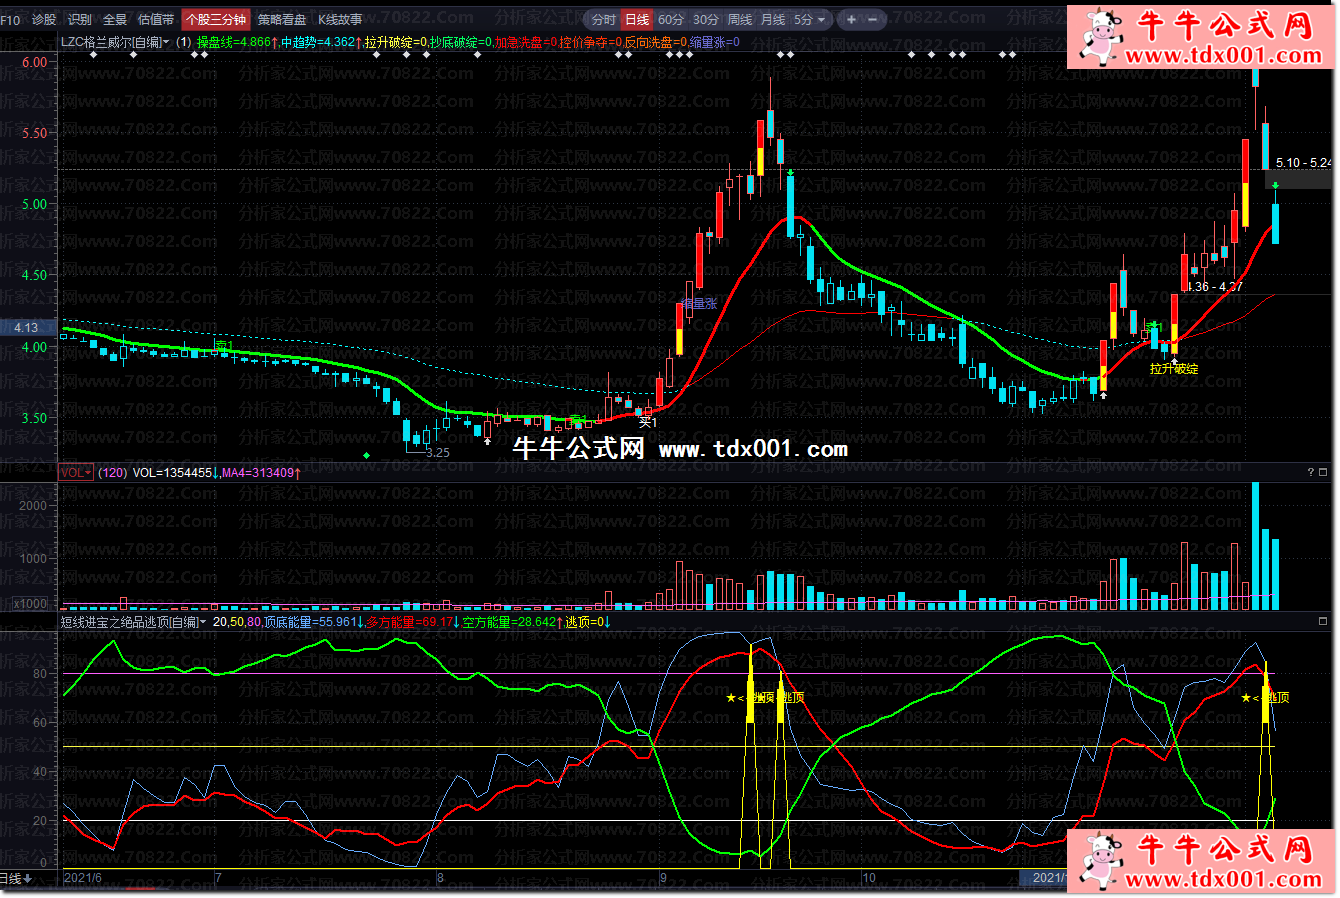Open the VOL indicator dropdown

pyautogui.click(x=76, y=472)
